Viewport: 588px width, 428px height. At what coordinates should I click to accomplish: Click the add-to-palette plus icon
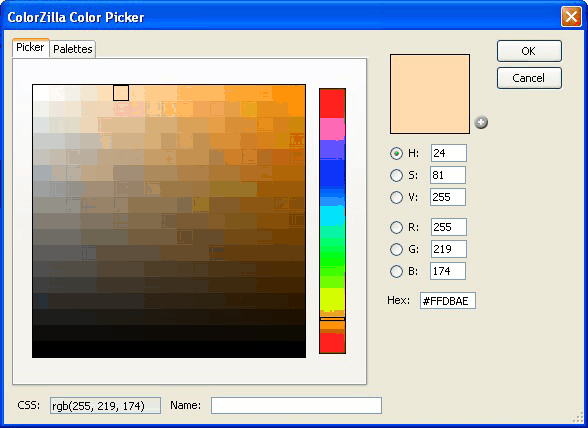[x=481, y=122]
